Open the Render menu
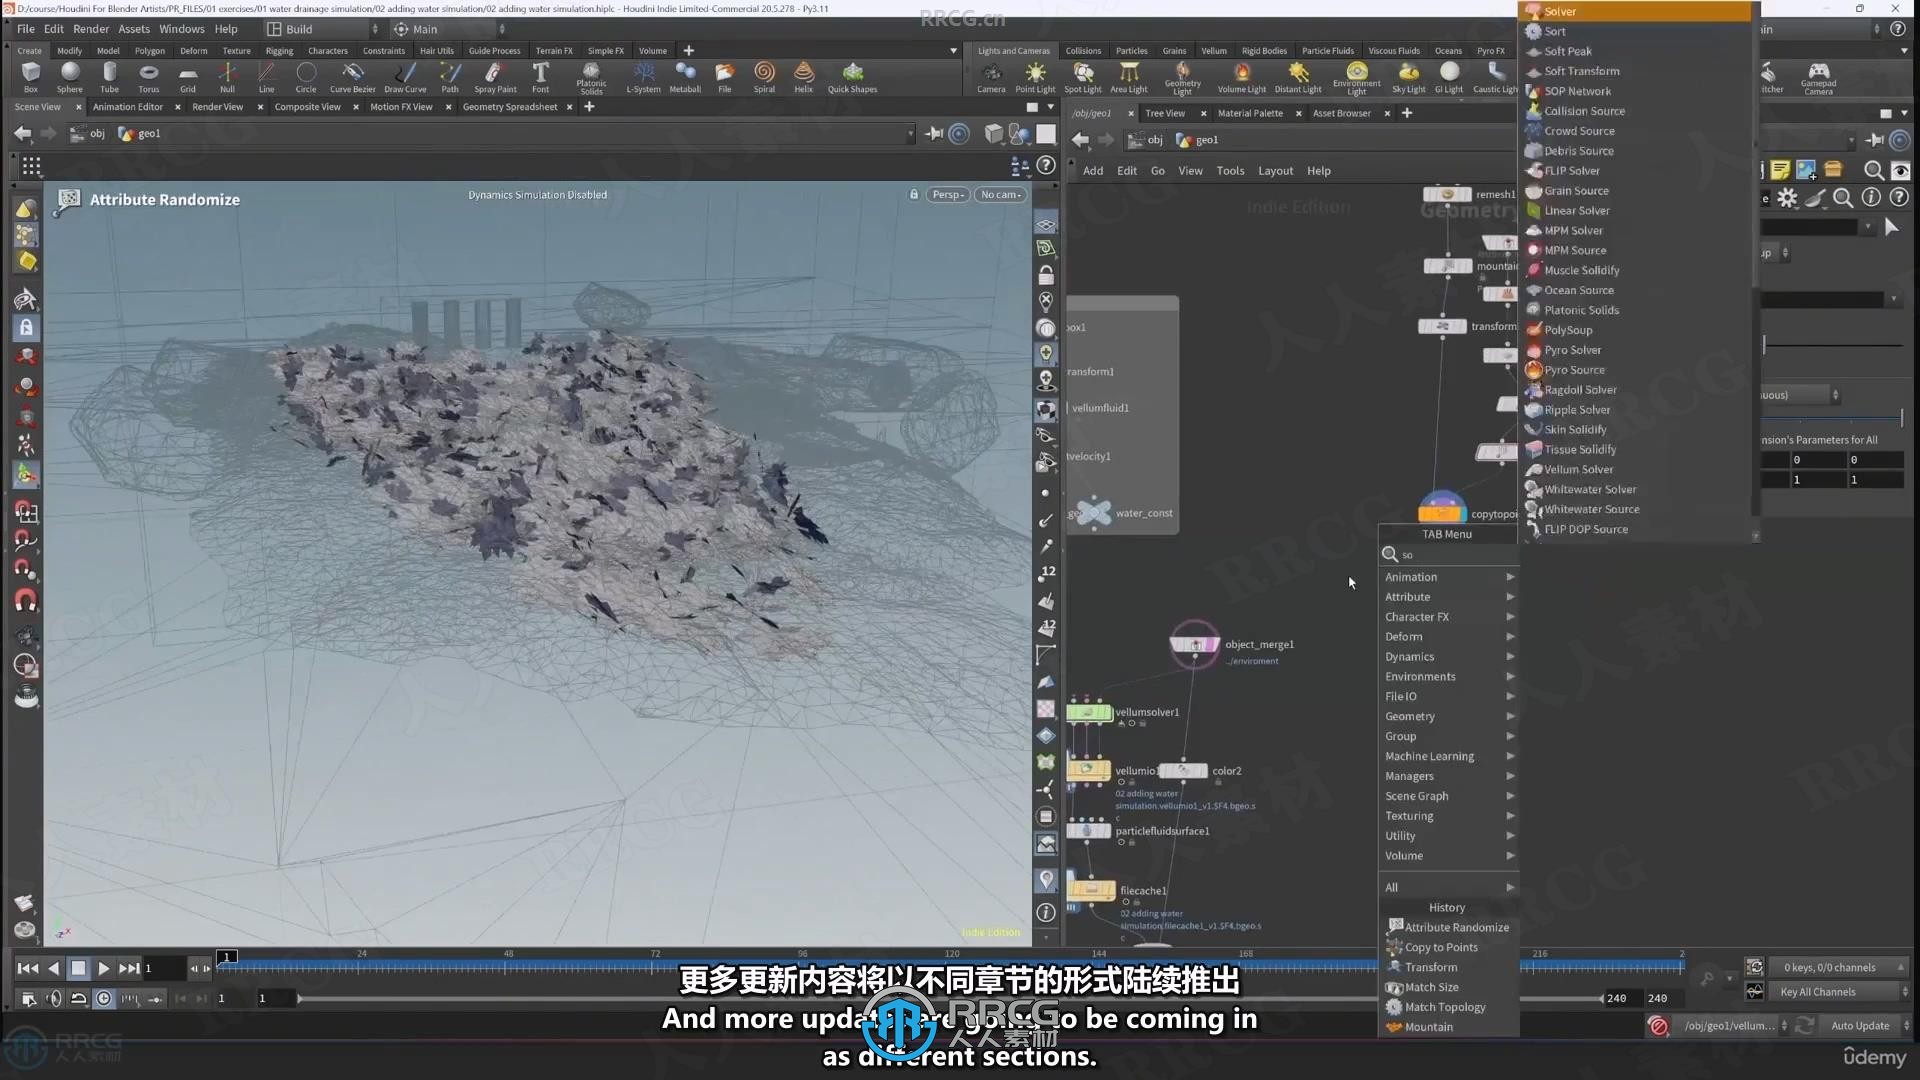The width and height of the screenshot is (1920, 1080). tap(91, 29)
